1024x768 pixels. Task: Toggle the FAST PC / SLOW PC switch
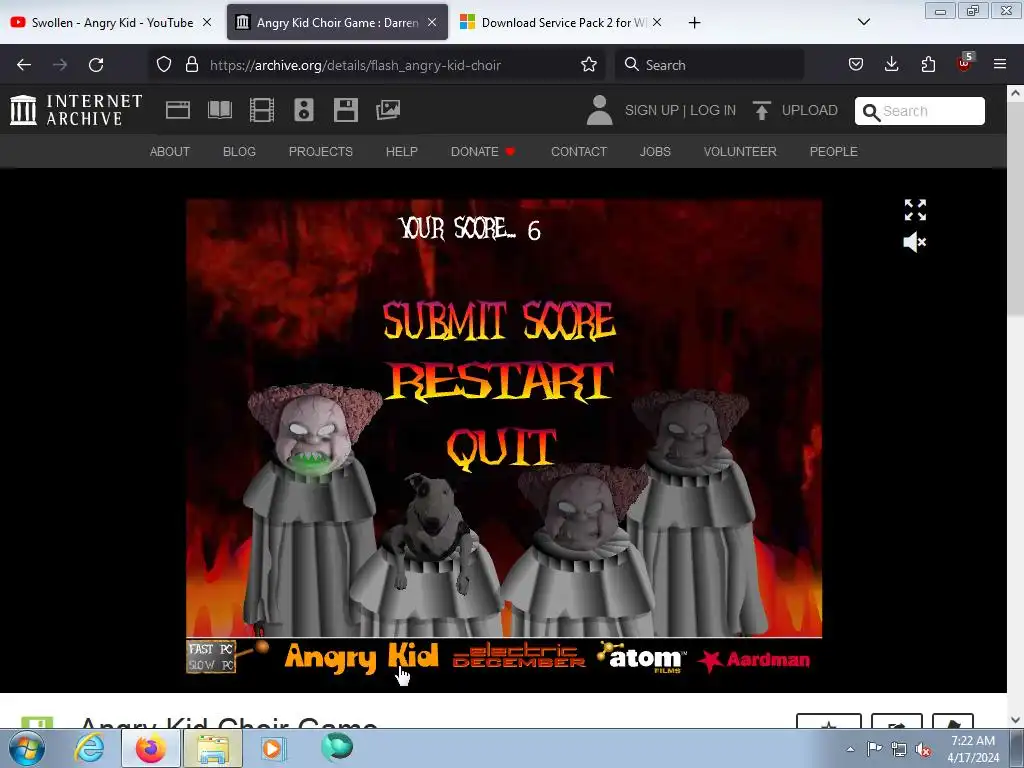(211, 657)
